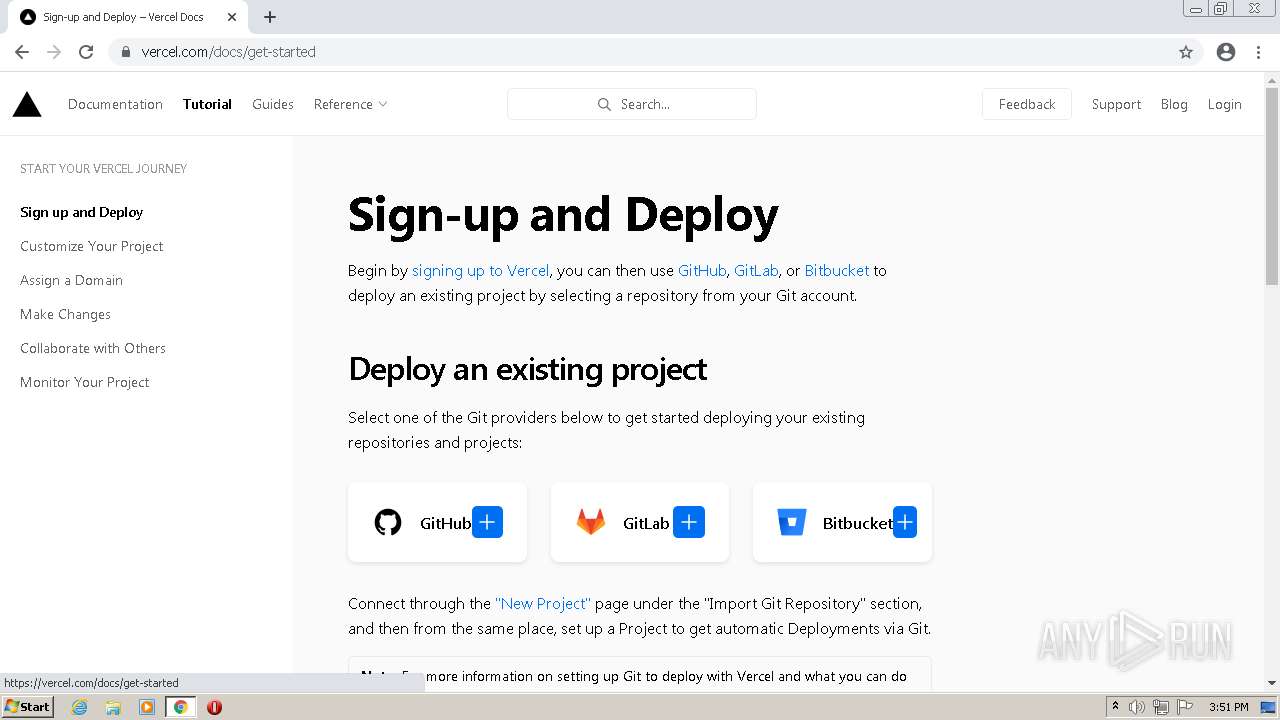Open Make Changes in sidebar
This screenshot has width=1280, height=720.
click(x=65, y=314)
